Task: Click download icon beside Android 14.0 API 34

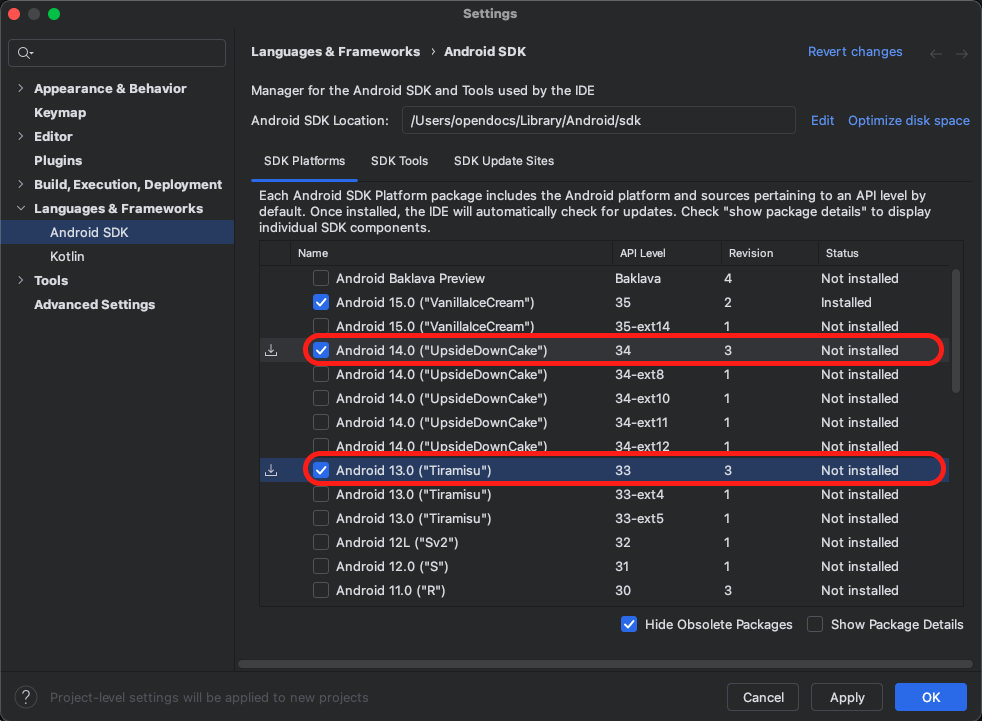Action: coord(271,350)
